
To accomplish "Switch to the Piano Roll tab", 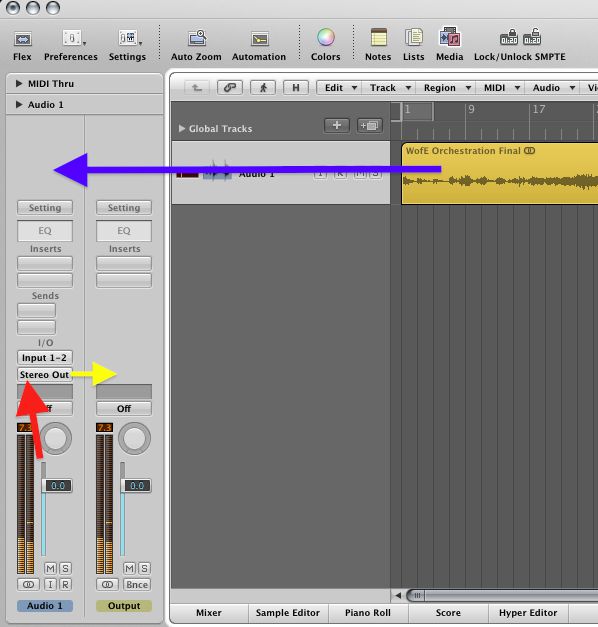I will coord(368,613).
